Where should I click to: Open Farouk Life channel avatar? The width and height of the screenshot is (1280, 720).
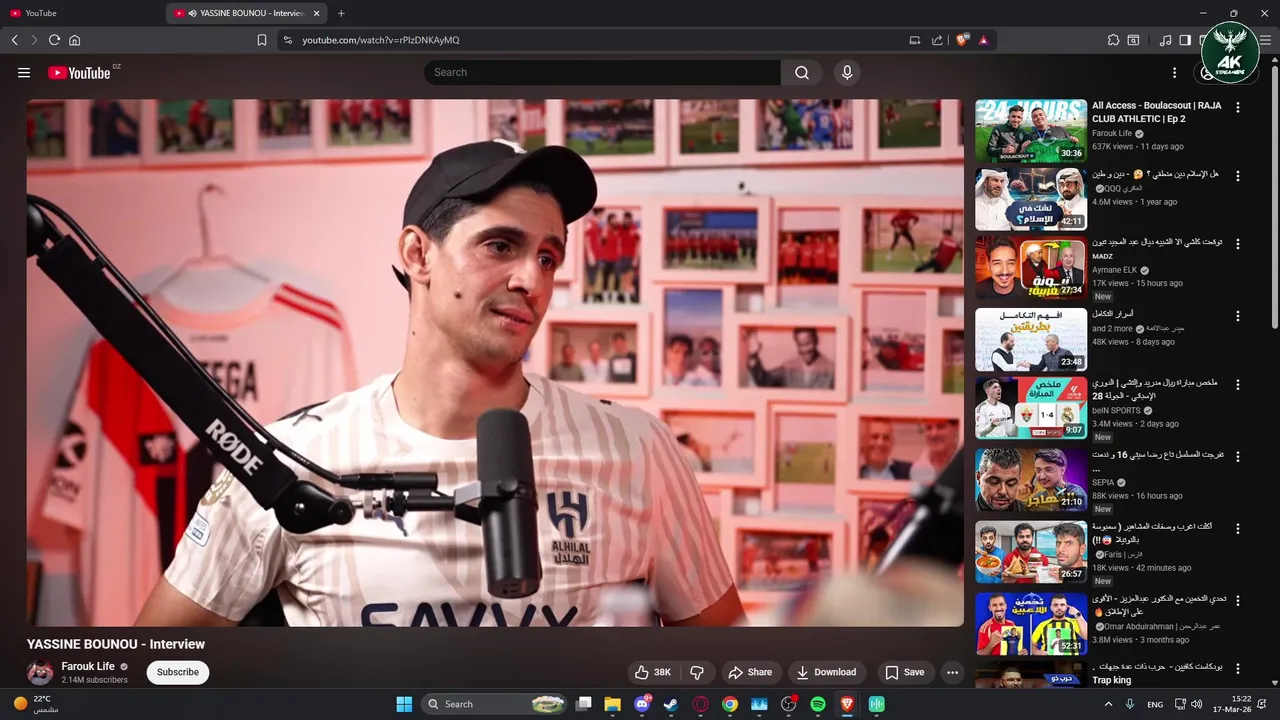(40, 672)
